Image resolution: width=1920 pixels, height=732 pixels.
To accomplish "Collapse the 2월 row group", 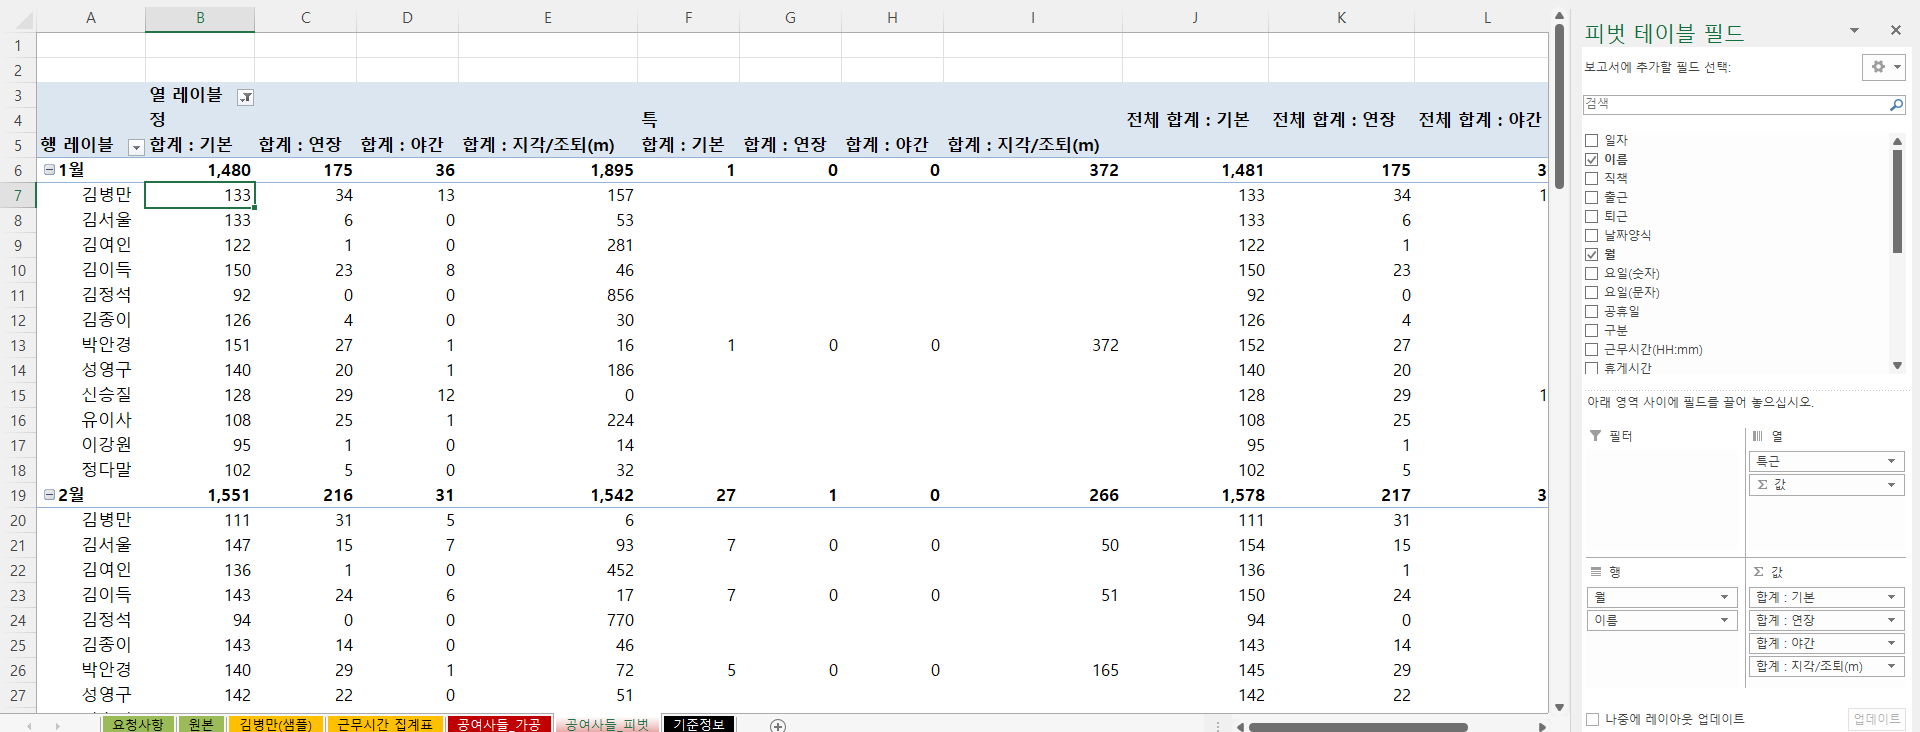I will (x=49, y=495).
